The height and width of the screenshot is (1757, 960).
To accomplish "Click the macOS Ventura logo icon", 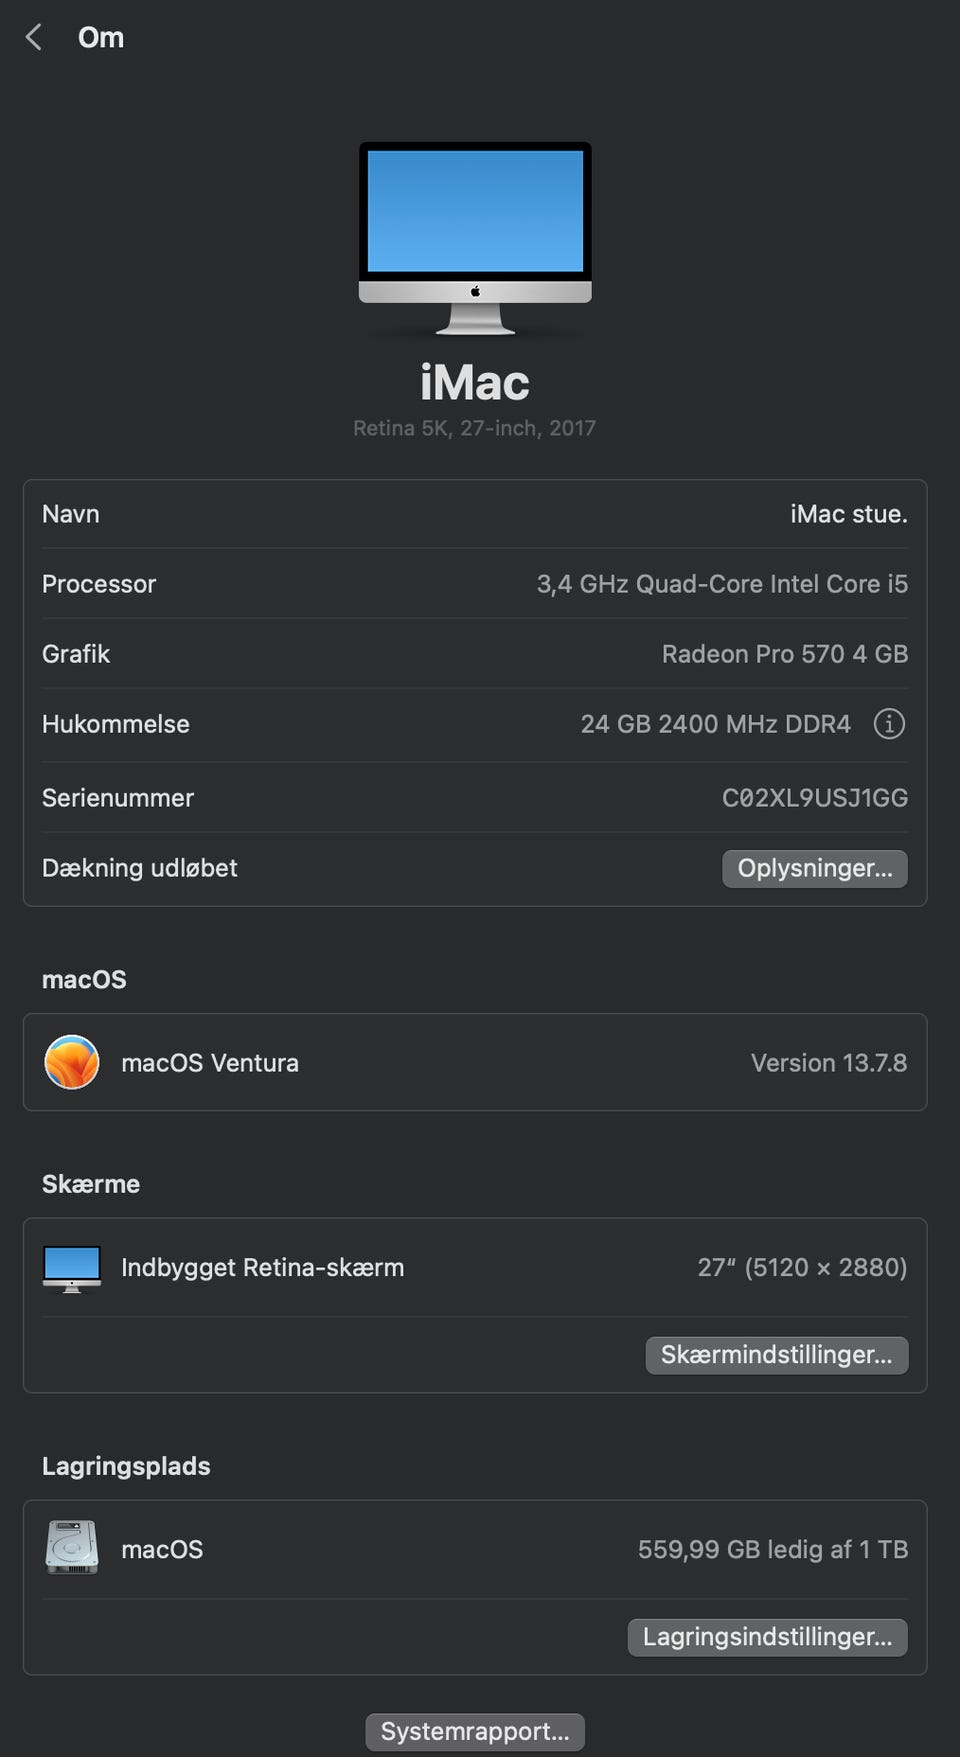I will click(x=72, y=1062).
